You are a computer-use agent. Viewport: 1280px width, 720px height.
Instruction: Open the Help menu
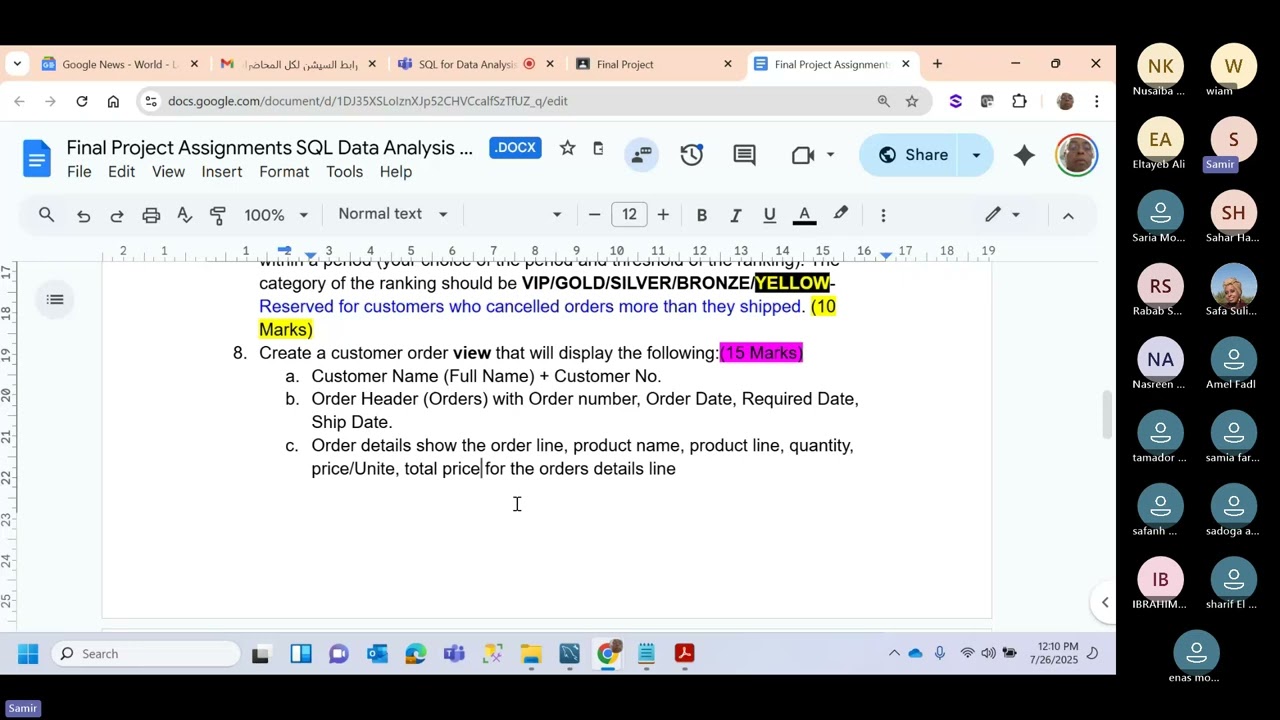(396, 172)
